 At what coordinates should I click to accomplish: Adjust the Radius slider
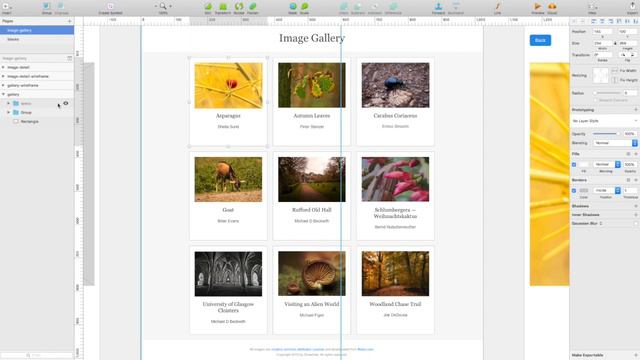(x=607, y=93)
